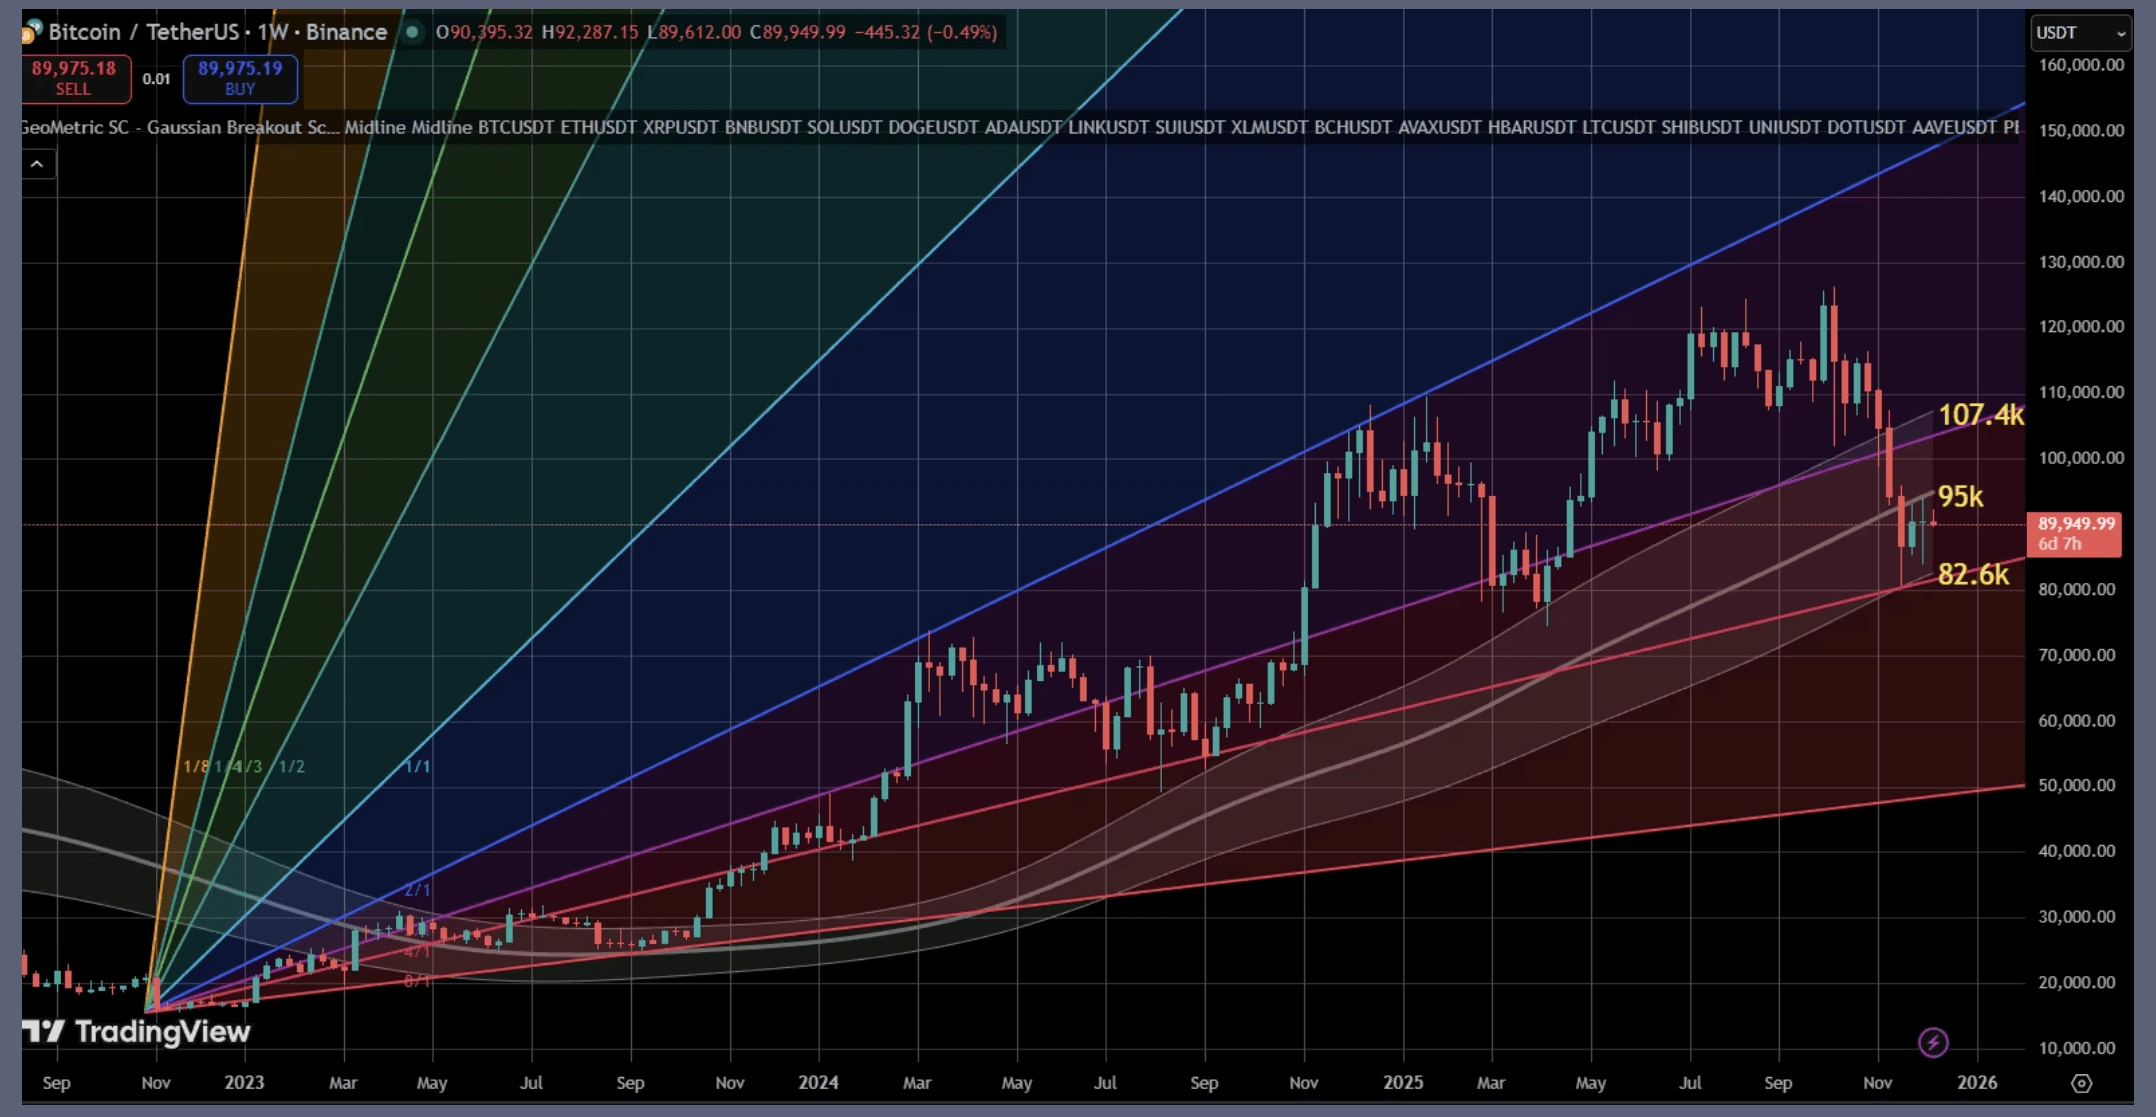Click the green market status dot
This screenshot has width=2156, height=1117.
[411, 32]
